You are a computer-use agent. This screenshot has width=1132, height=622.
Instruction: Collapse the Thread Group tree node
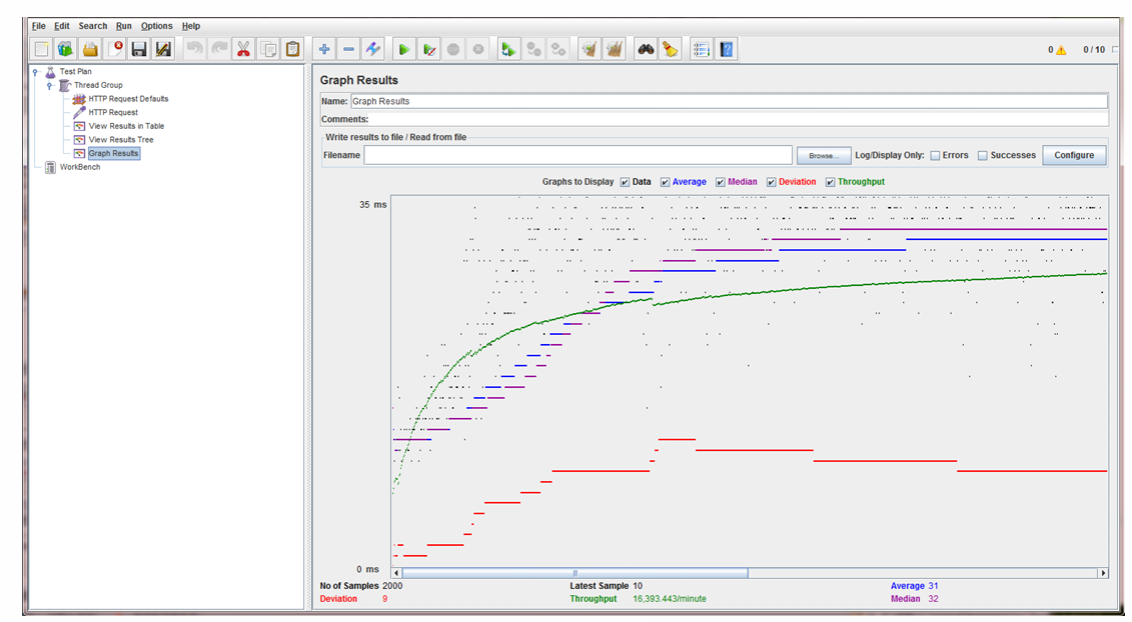click(x=49, y=85)
